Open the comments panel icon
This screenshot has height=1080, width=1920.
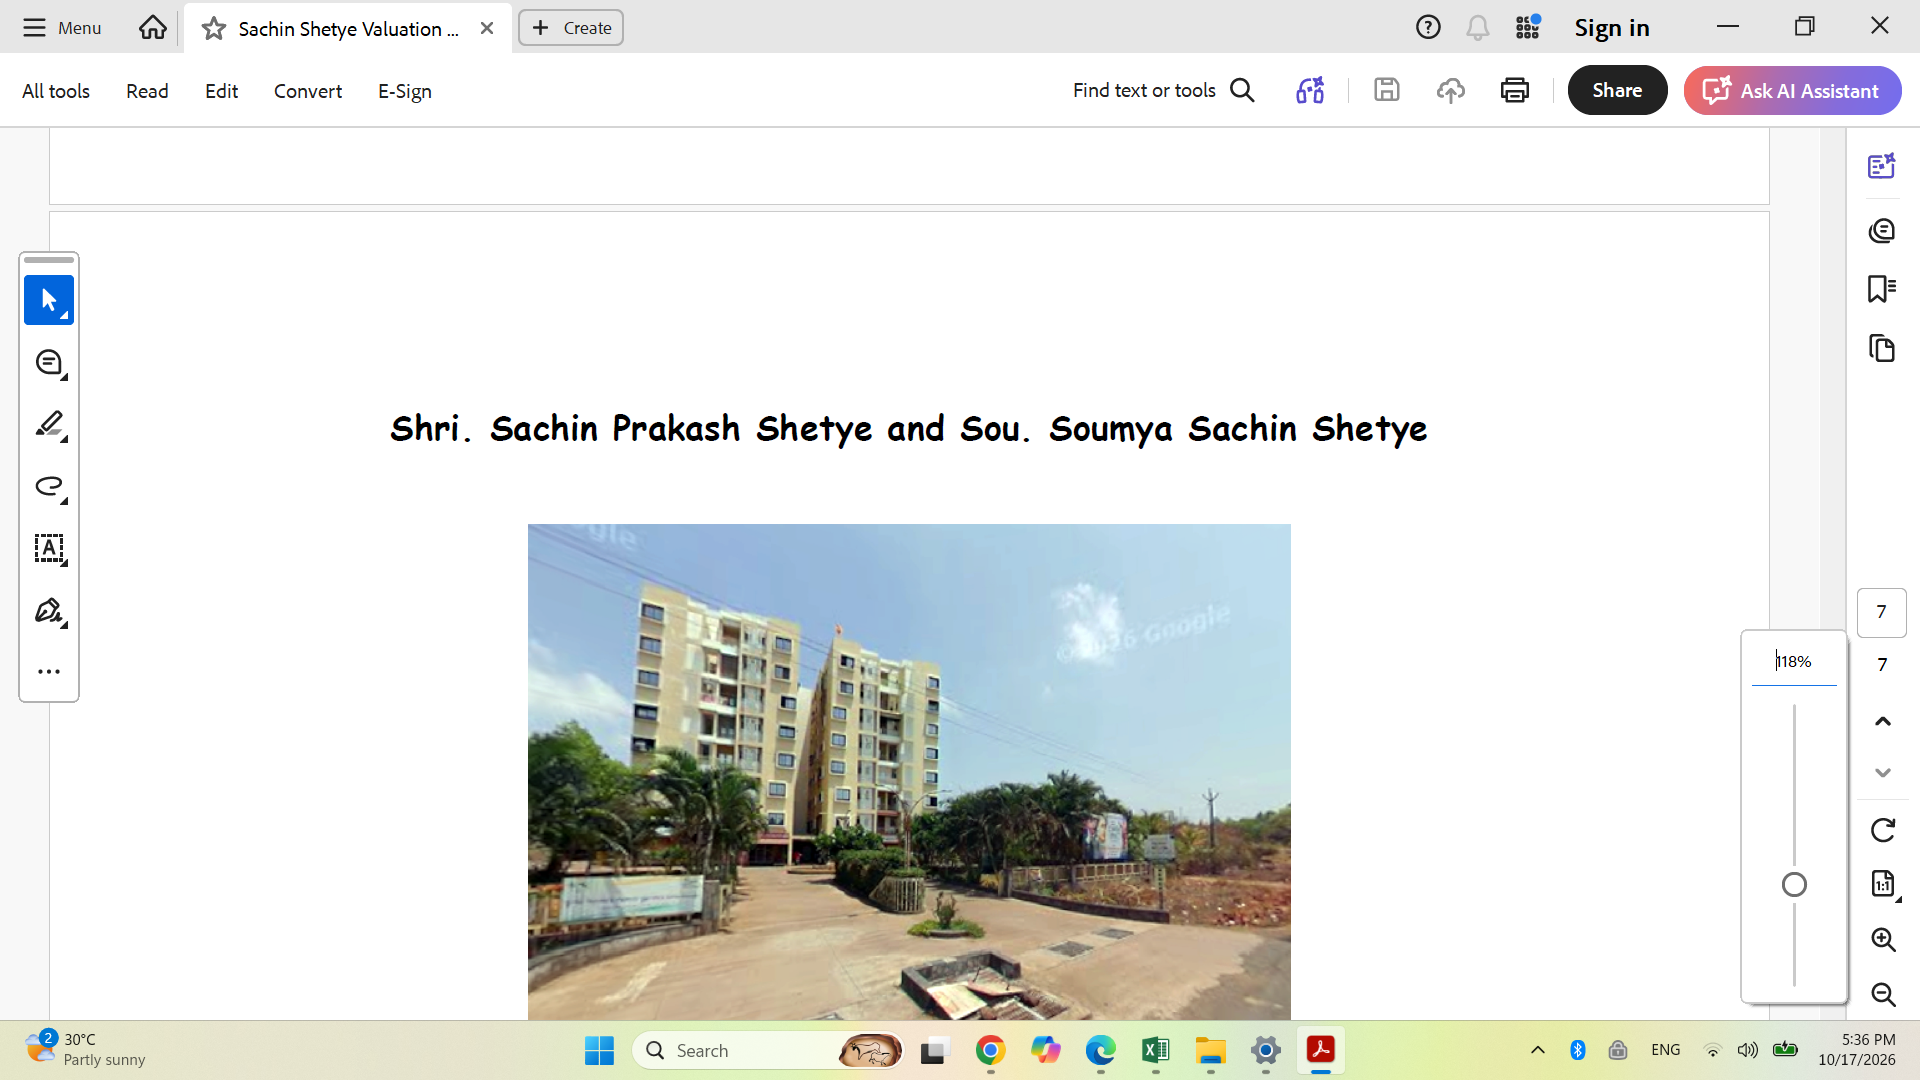point(1882,231)
